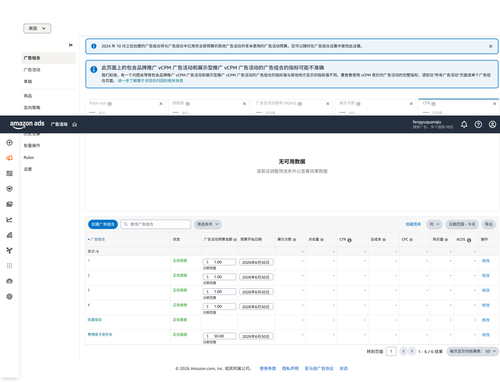
Task: Click info icon next to CTR column header
Action: coord(349,240)
